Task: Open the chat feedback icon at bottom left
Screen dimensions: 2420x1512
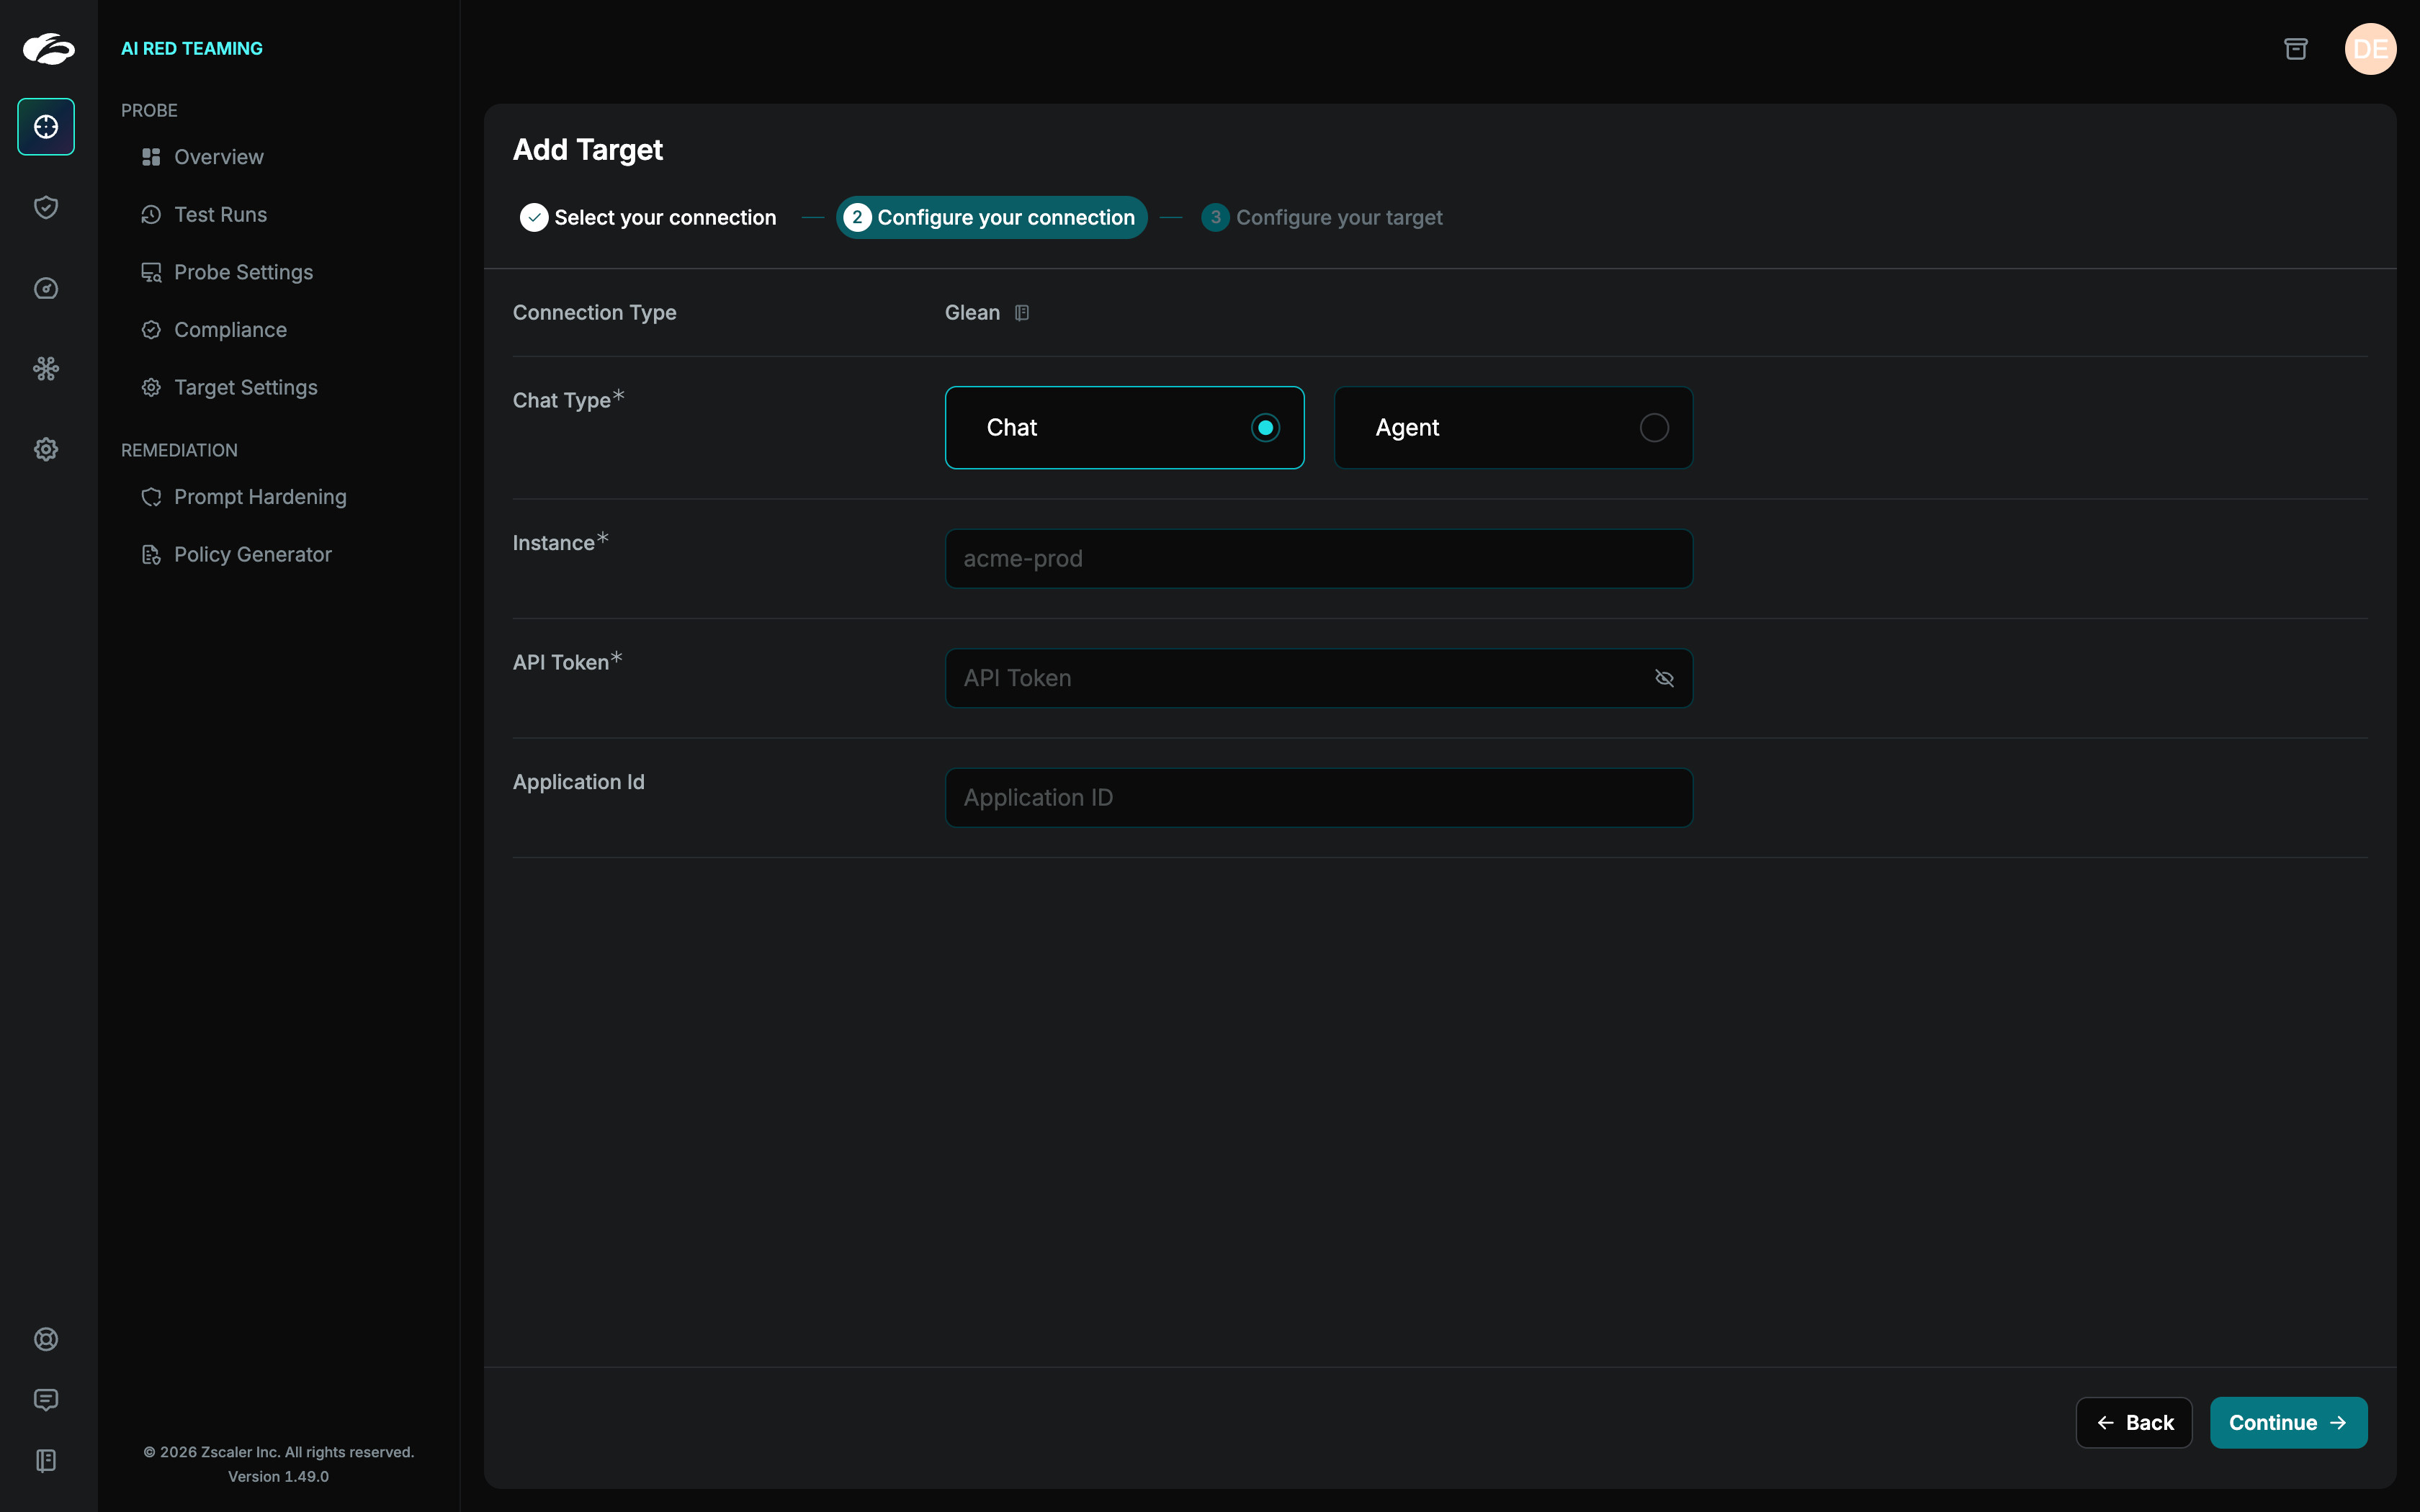Action: coord(46,1399)
